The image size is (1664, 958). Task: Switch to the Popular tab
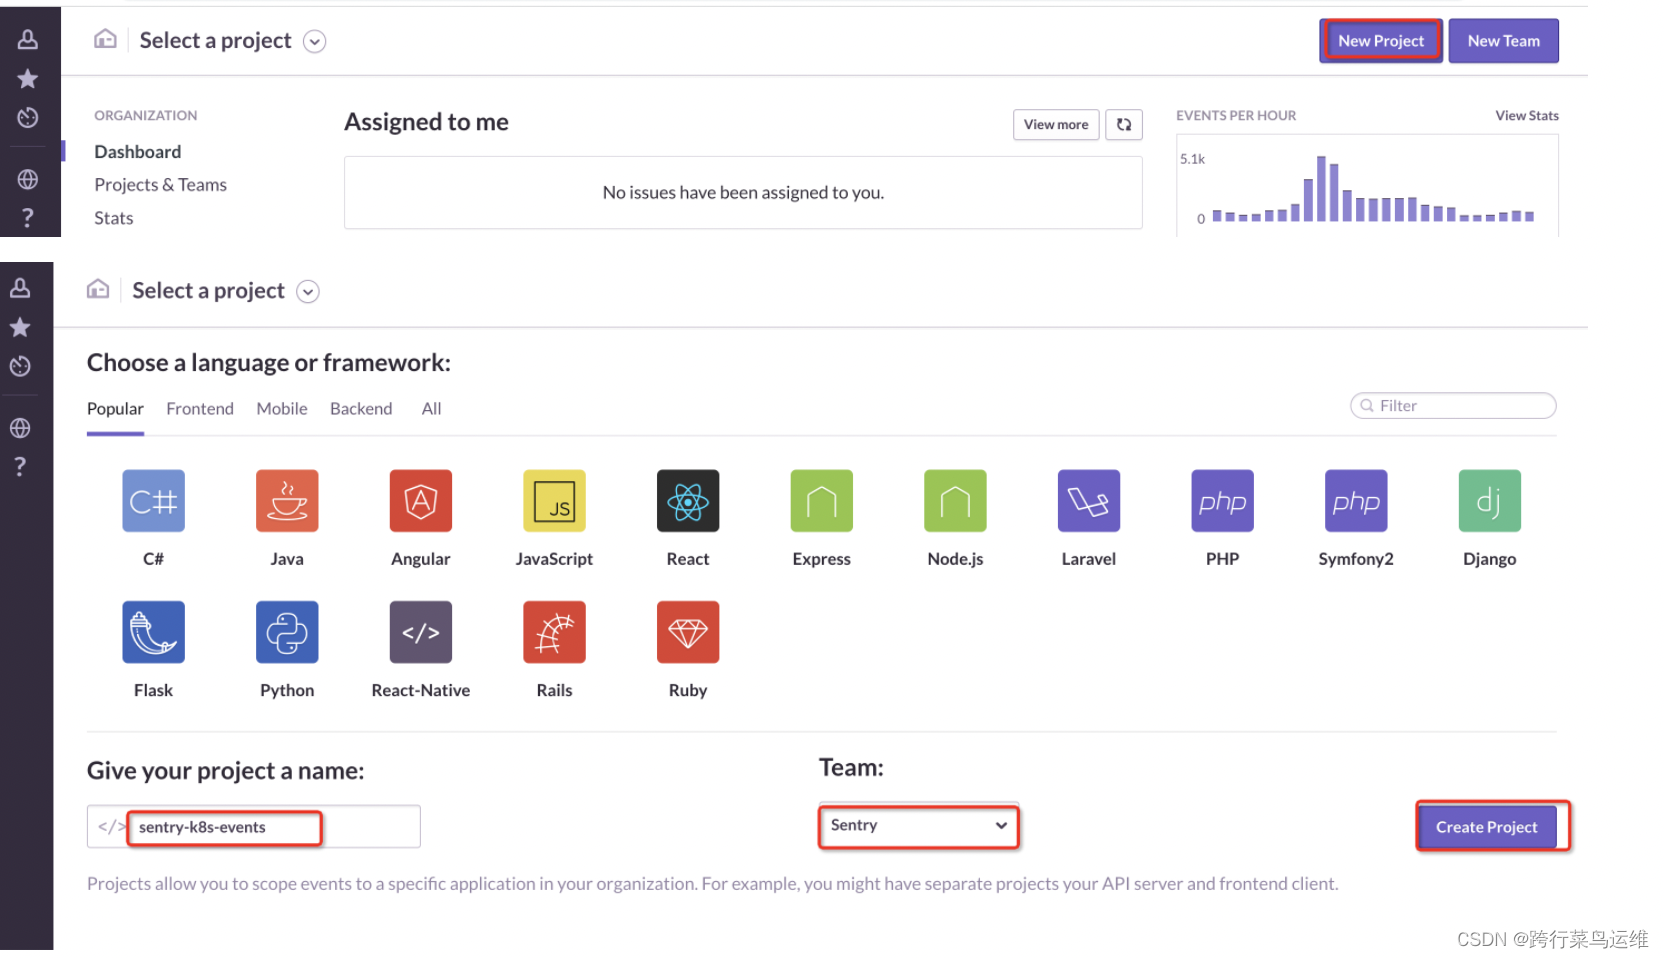pyautogui.click(x=115, y=409)
